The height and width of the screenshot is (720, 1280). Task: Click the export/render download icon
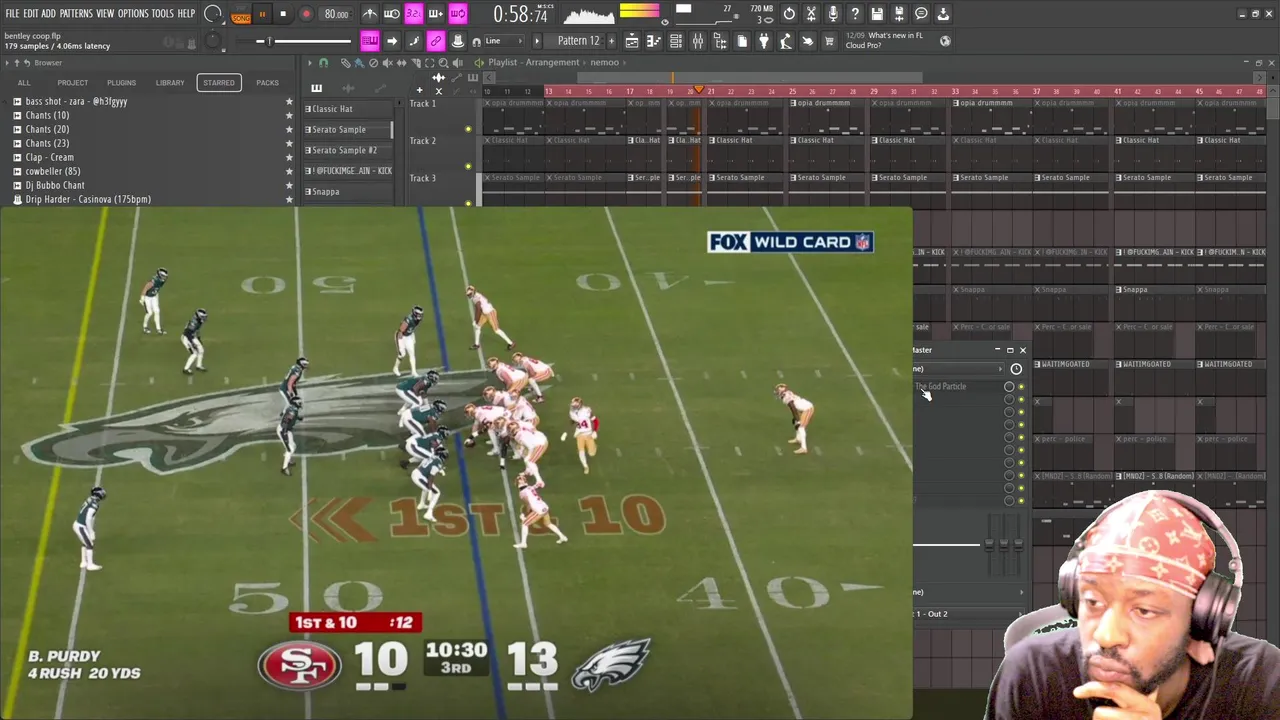pos(943,14)
